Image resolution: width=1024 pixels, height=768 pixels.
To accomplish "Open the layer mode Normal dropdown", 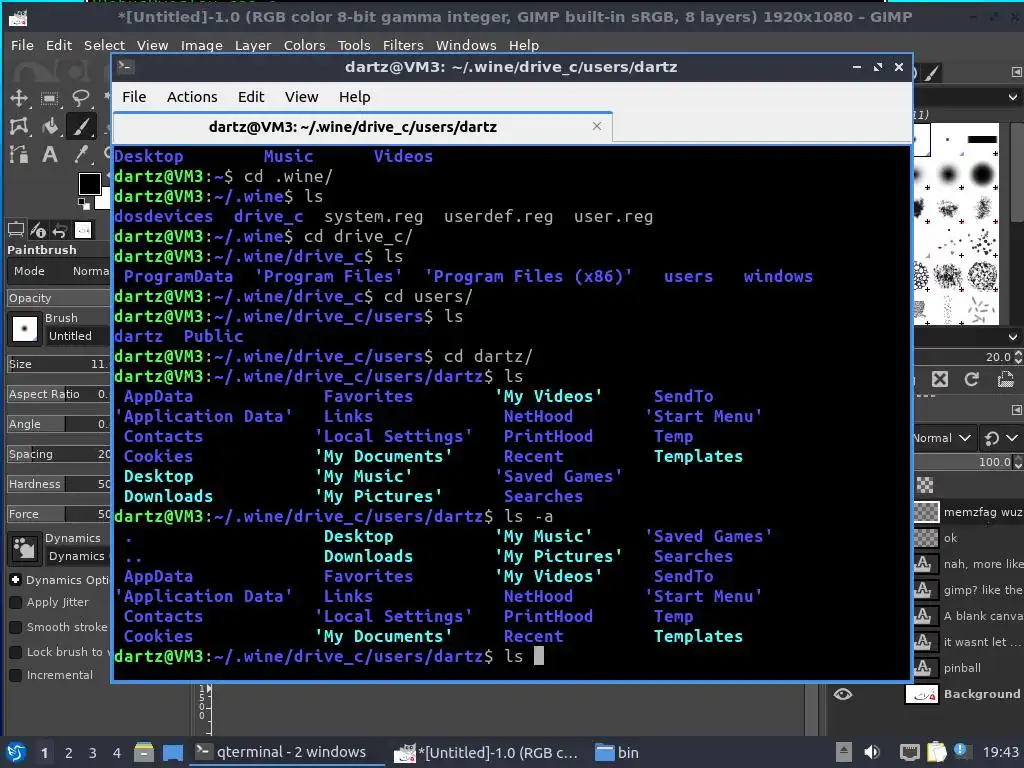I will [x=943, y=438].
